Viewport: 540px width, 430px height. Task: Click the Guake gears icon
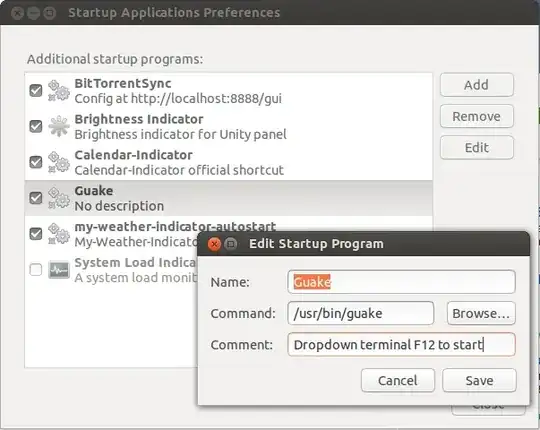pos(59,198)
